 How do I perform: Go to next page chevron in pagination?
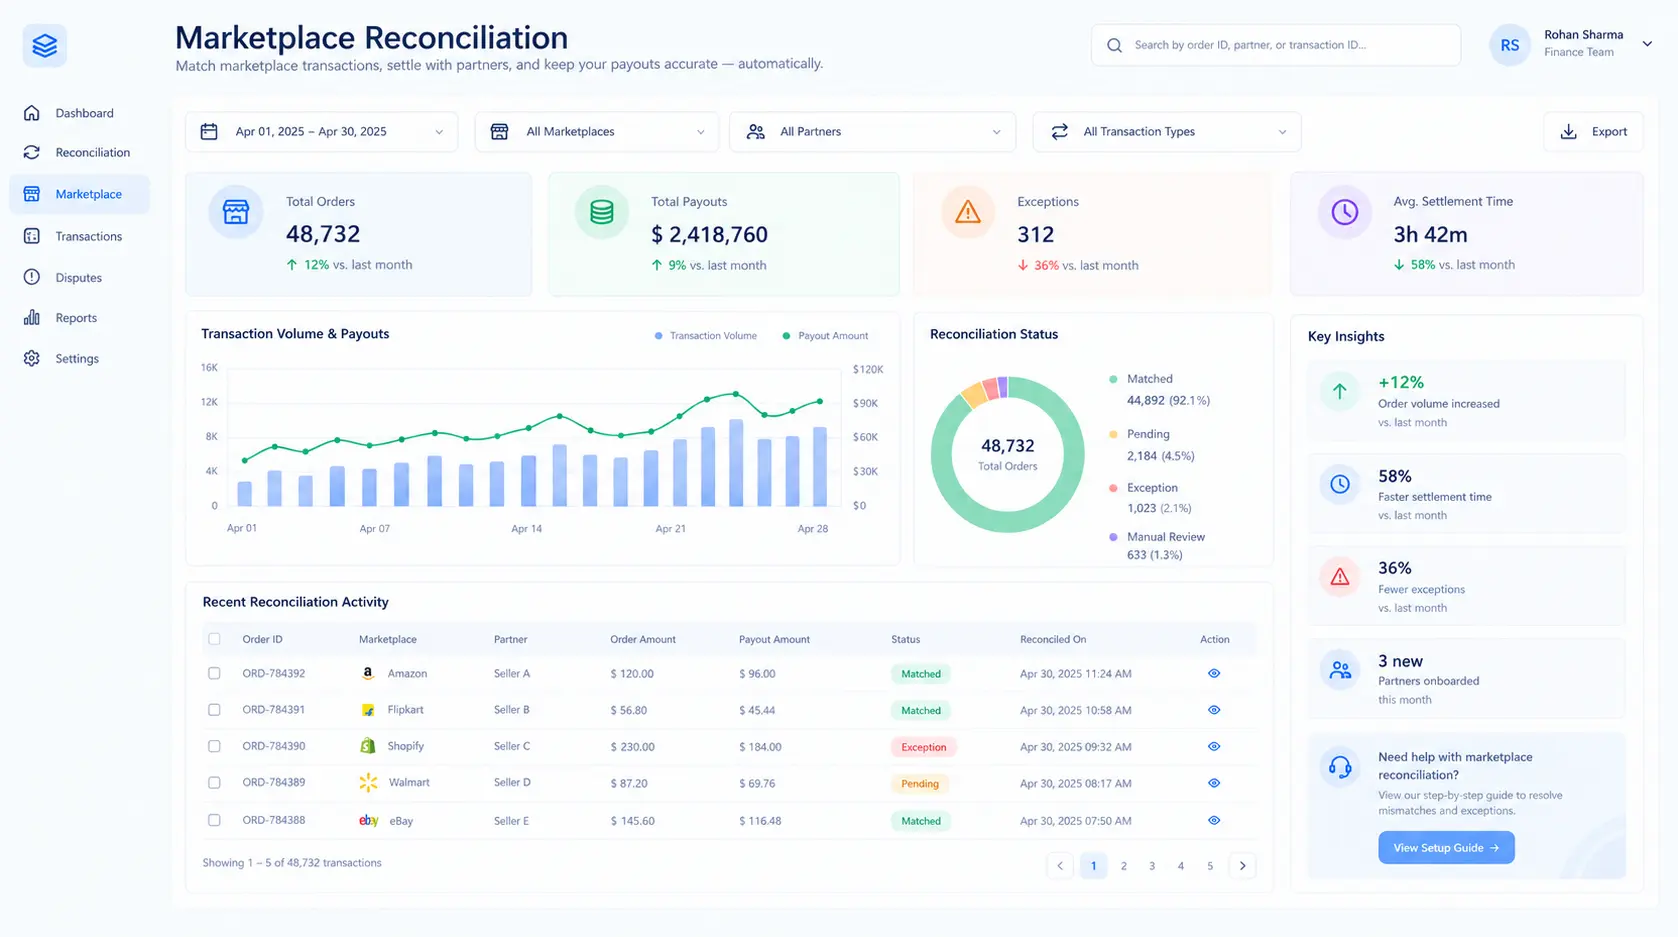click(x=1243, y=866)
